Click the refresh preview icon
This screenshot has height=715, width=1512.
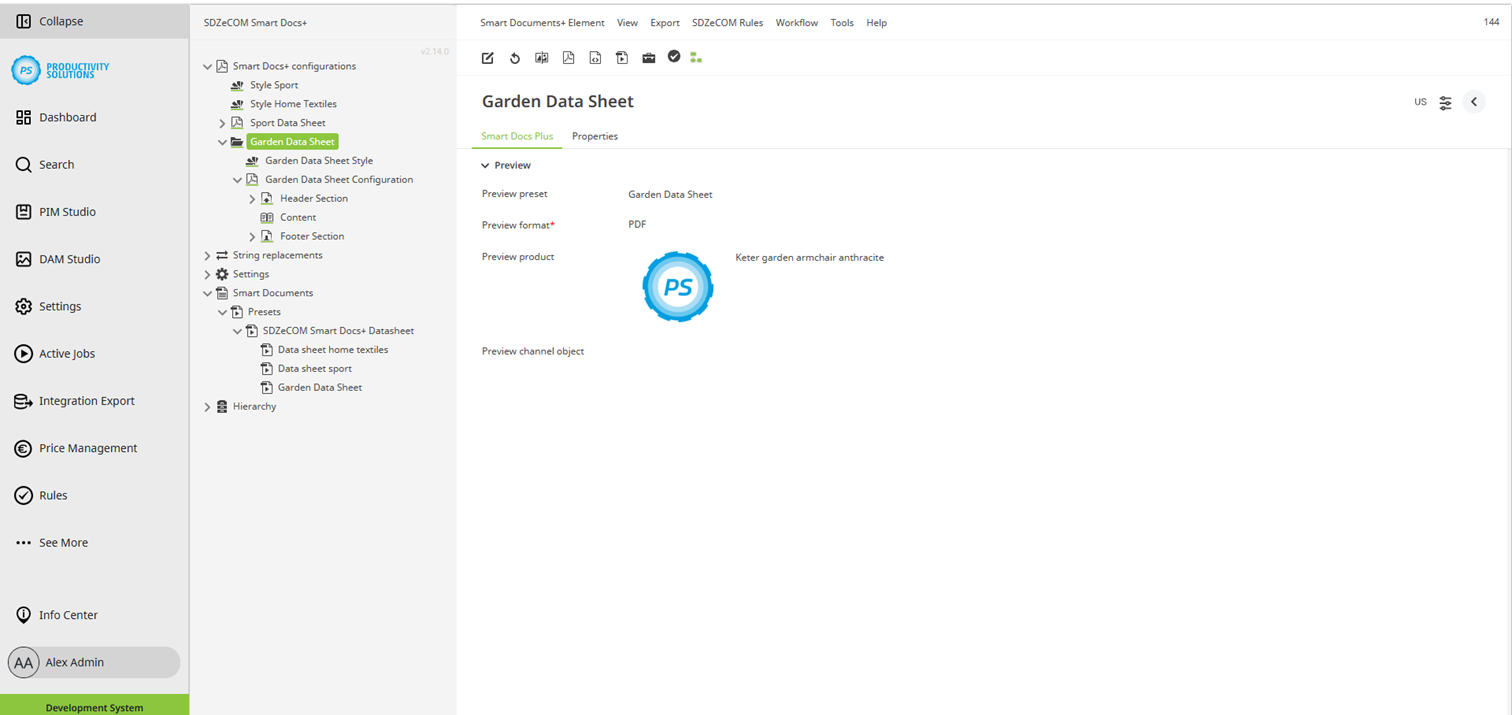pyautogui.click(x=514, y=58)
